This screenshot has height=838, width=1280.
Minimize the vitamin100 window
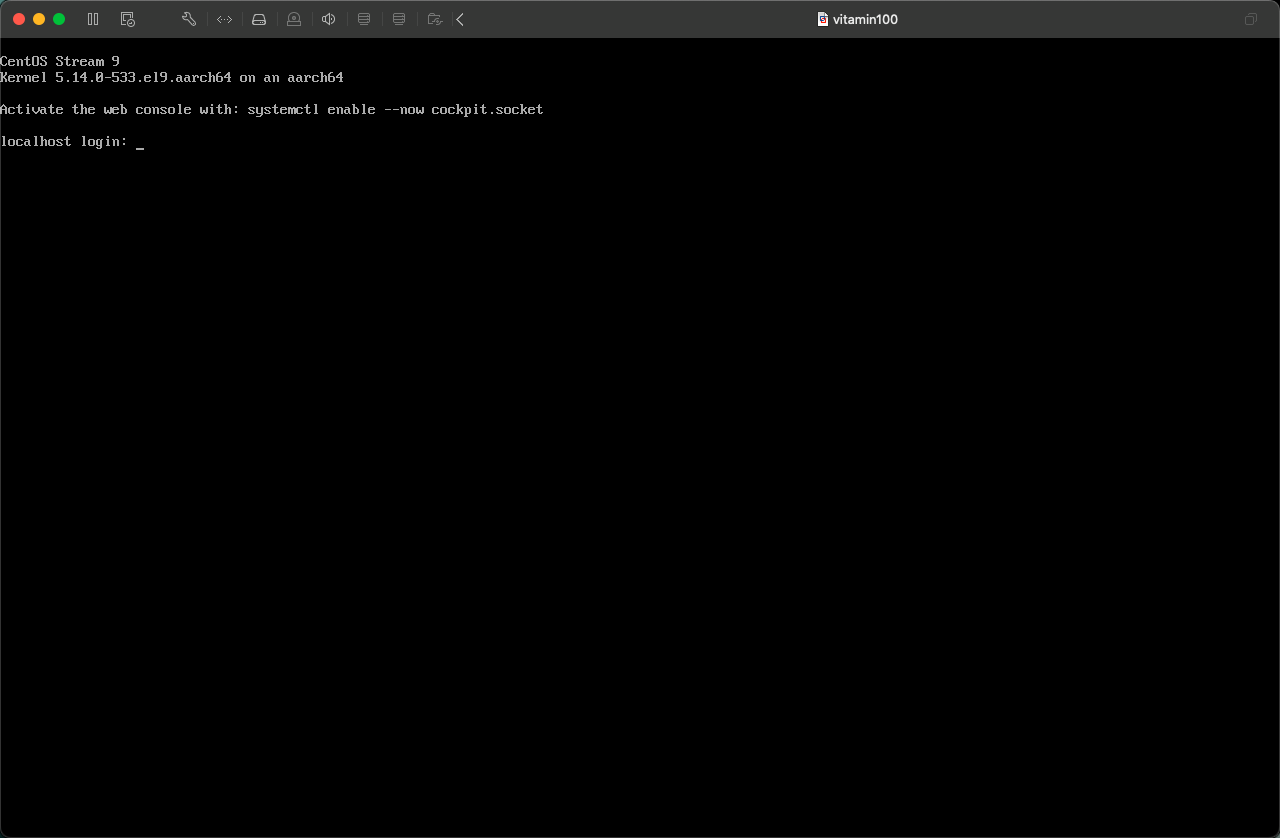(x=39, y=19)
